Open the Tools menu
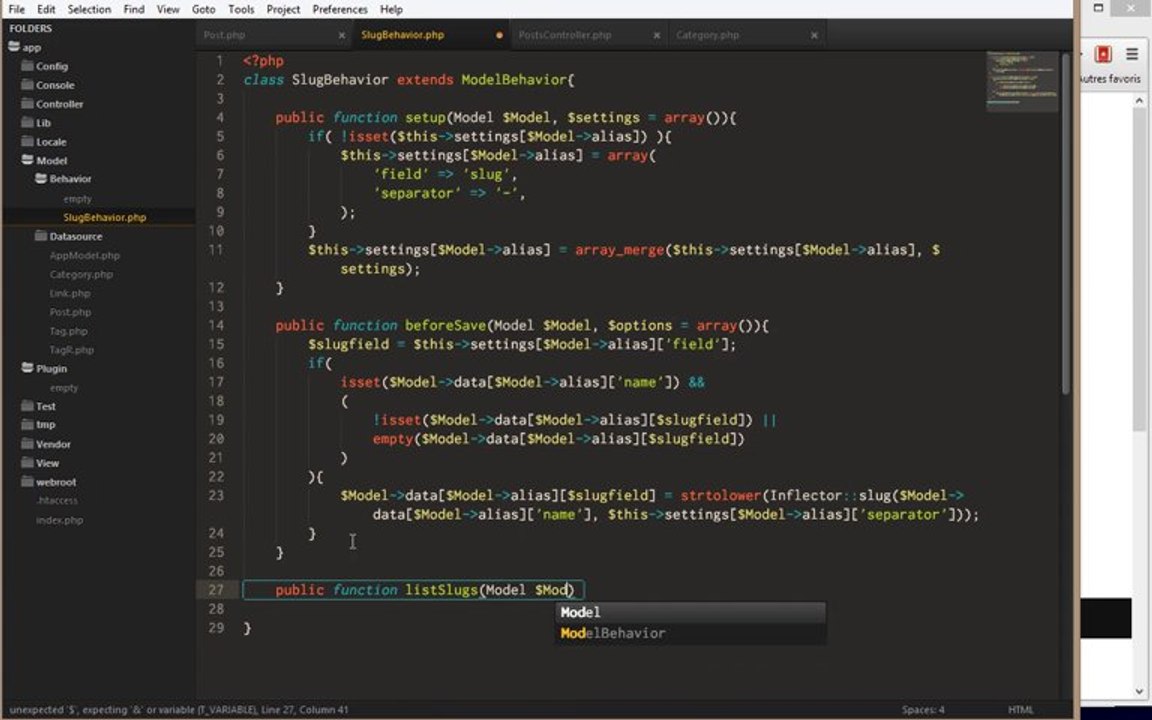1152x720 pixels. 241,10
